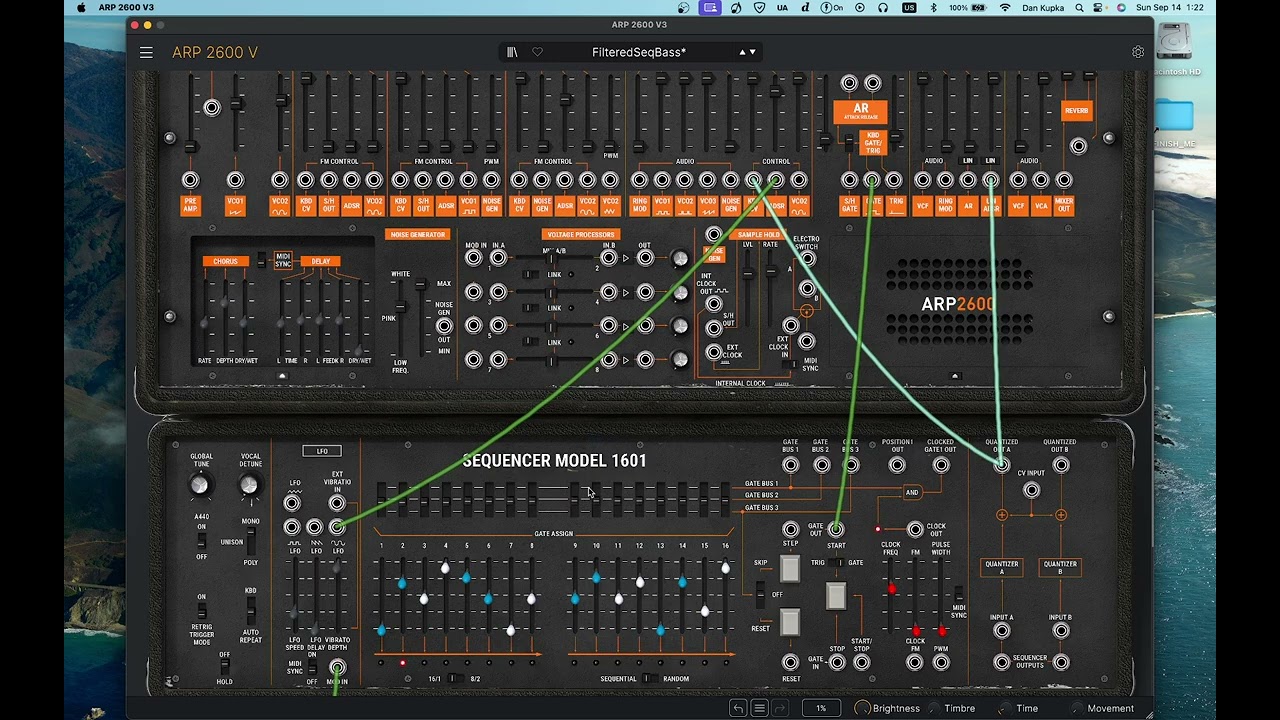Adjust the Clock Freq red slider
The width and height of the screenshot is (1280, 720).
892,589
